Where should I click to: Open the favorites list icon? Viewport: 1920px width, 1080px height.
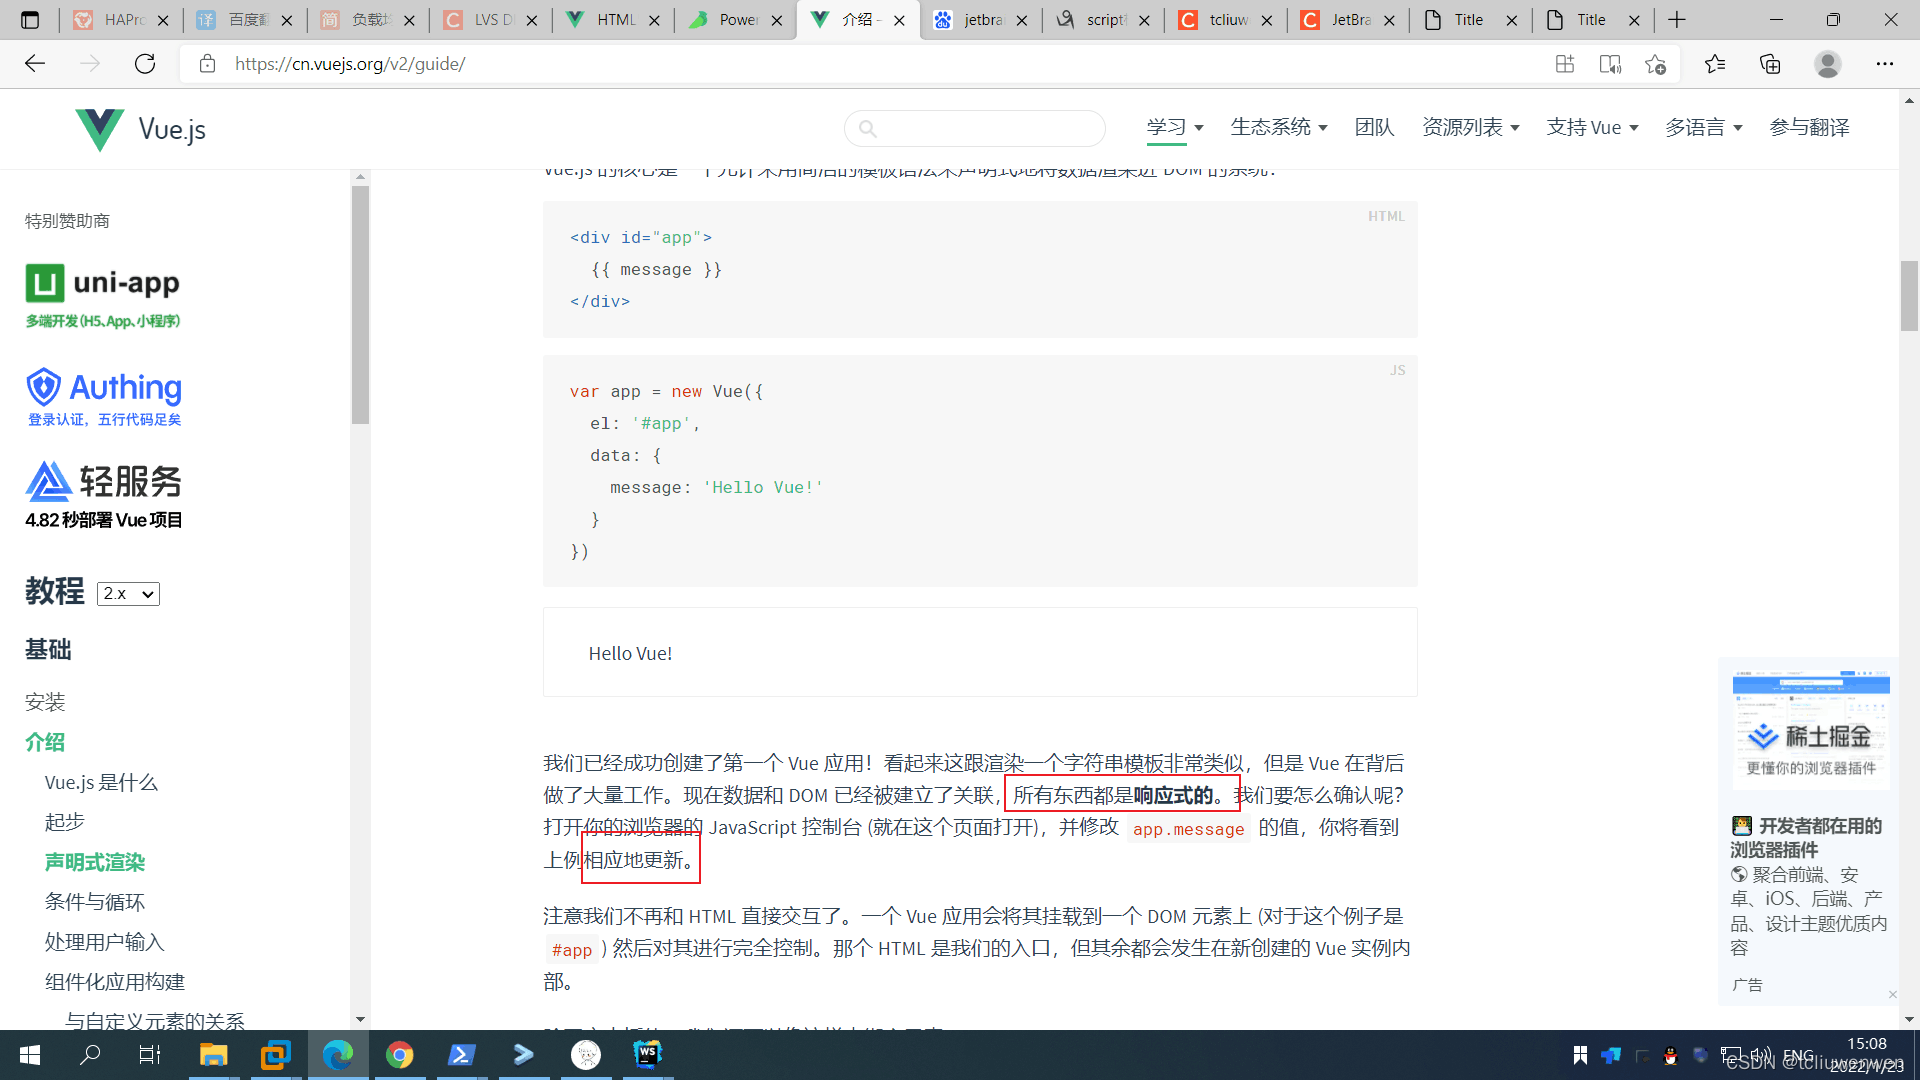[1715, 64]
